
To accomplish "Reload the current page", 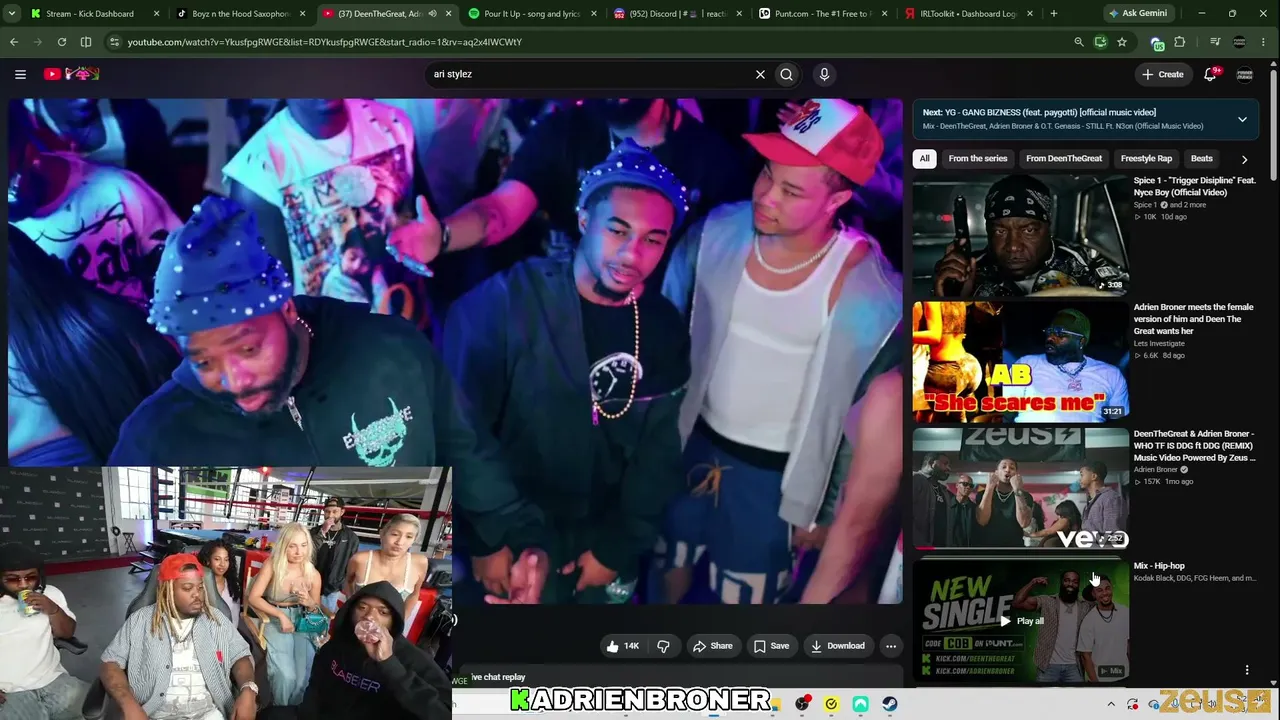I will pyautogui.click(x=62, y=42).
